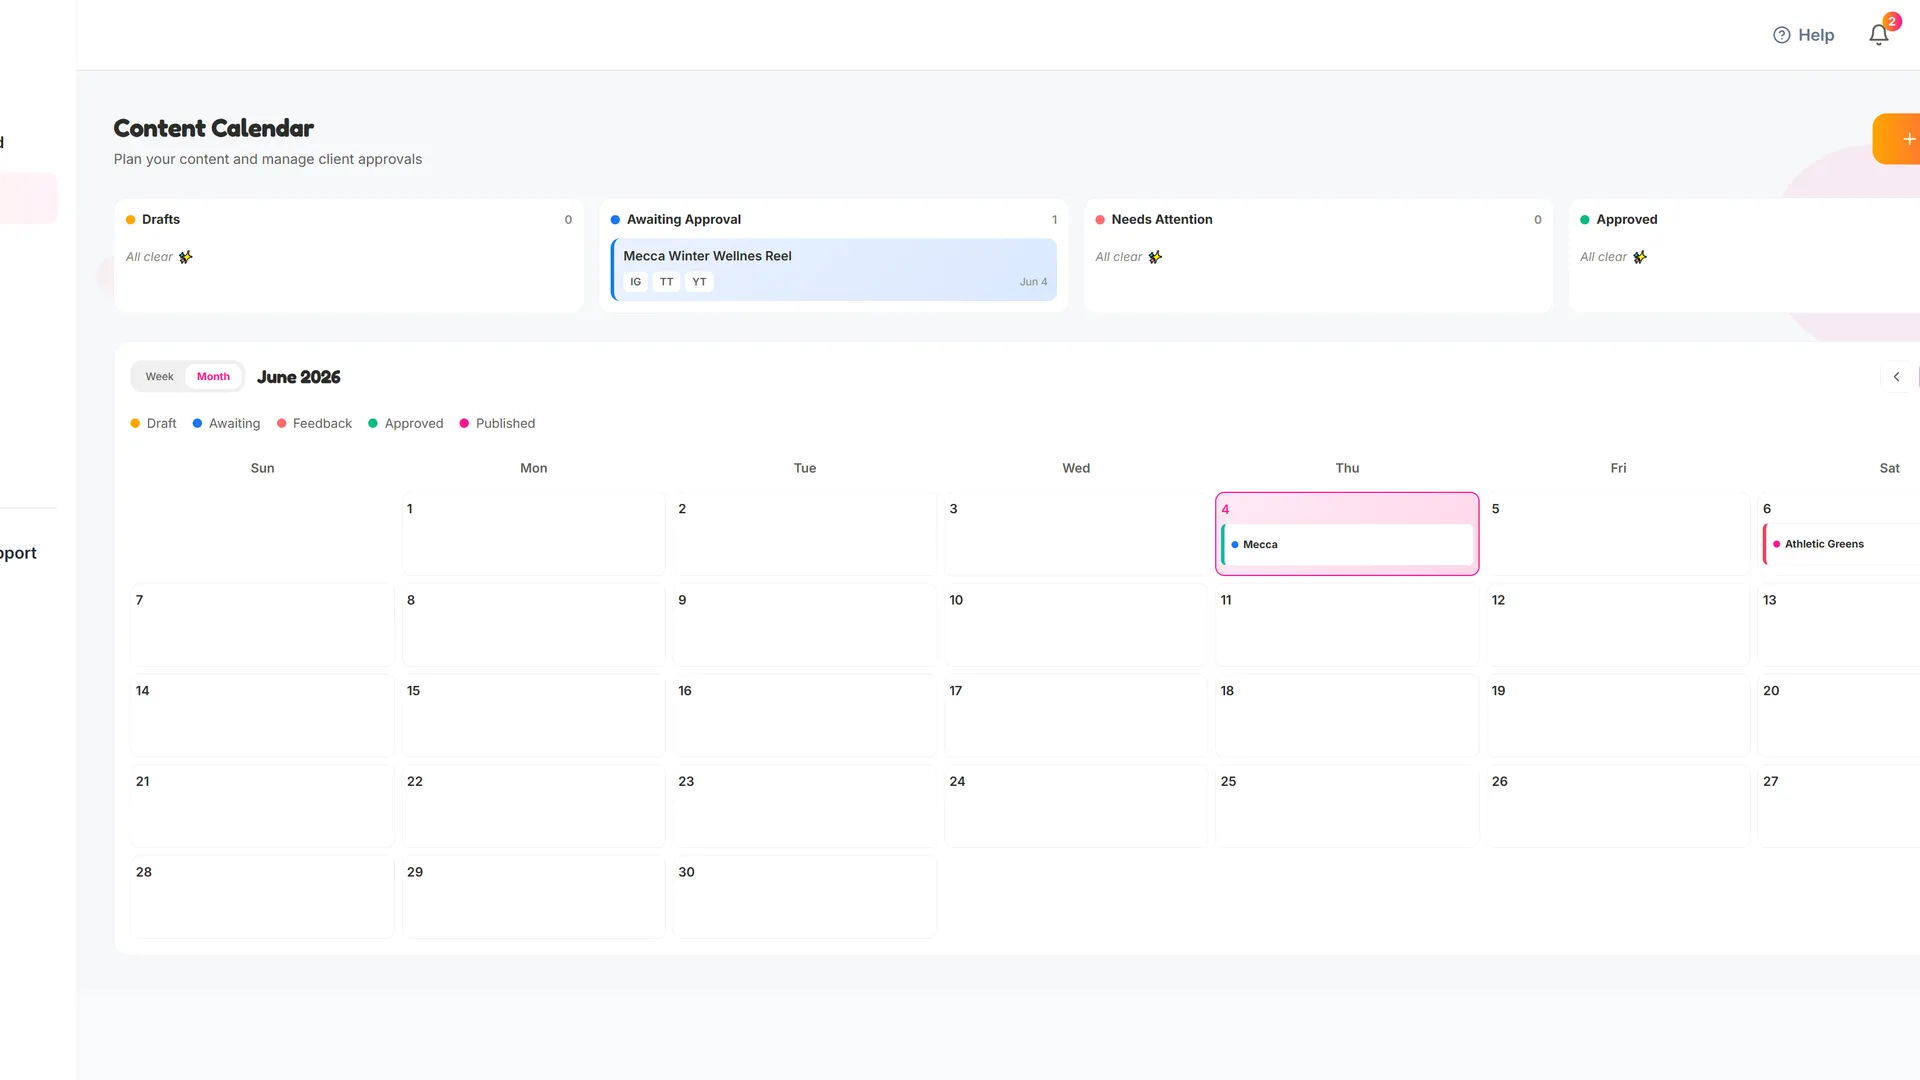This screenshot has width=1920, height=1080.
Task: Select June 8 calendar cell
Action: pos(534,625)
